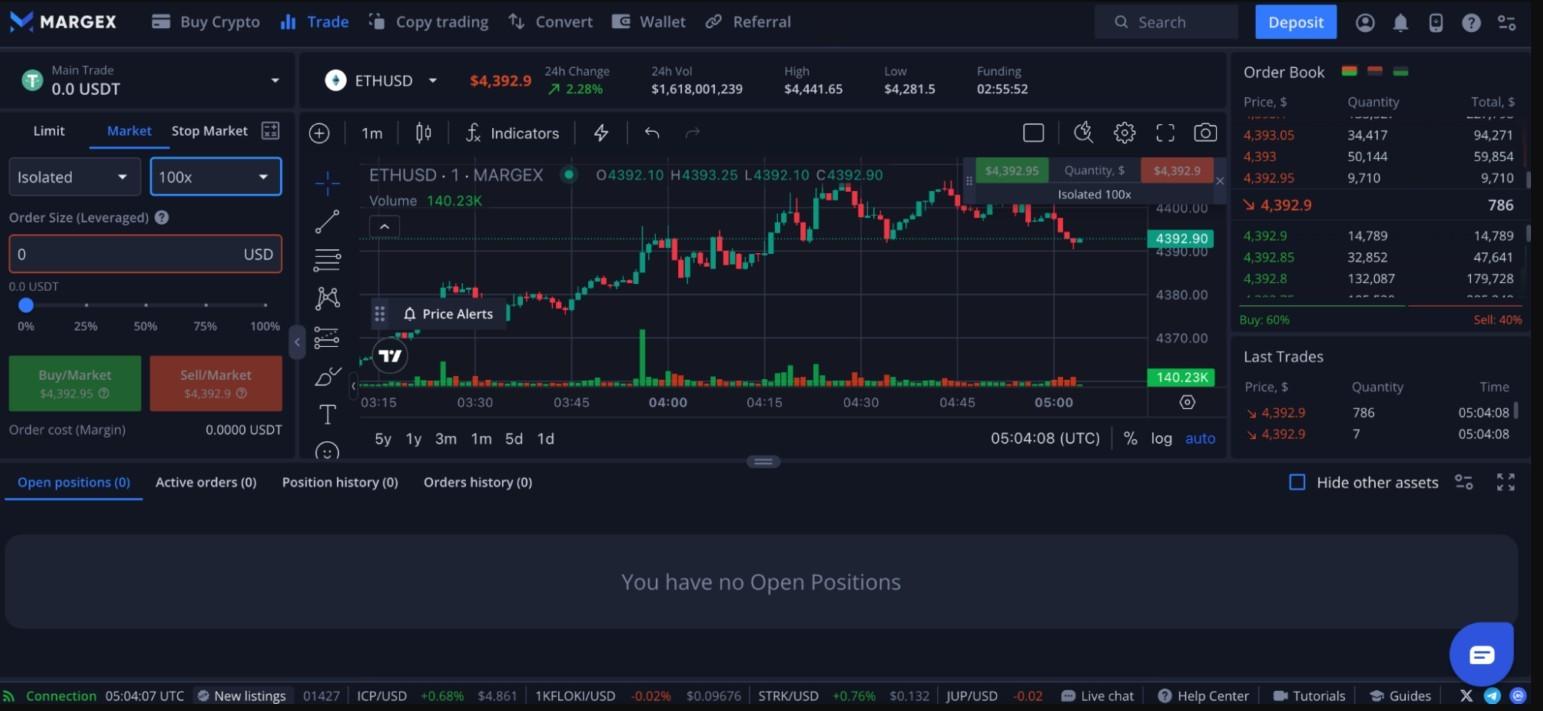Enter fullscreen mode on the chart
This screenshot has width=1543, height=711.
(x=1165, y=132)
